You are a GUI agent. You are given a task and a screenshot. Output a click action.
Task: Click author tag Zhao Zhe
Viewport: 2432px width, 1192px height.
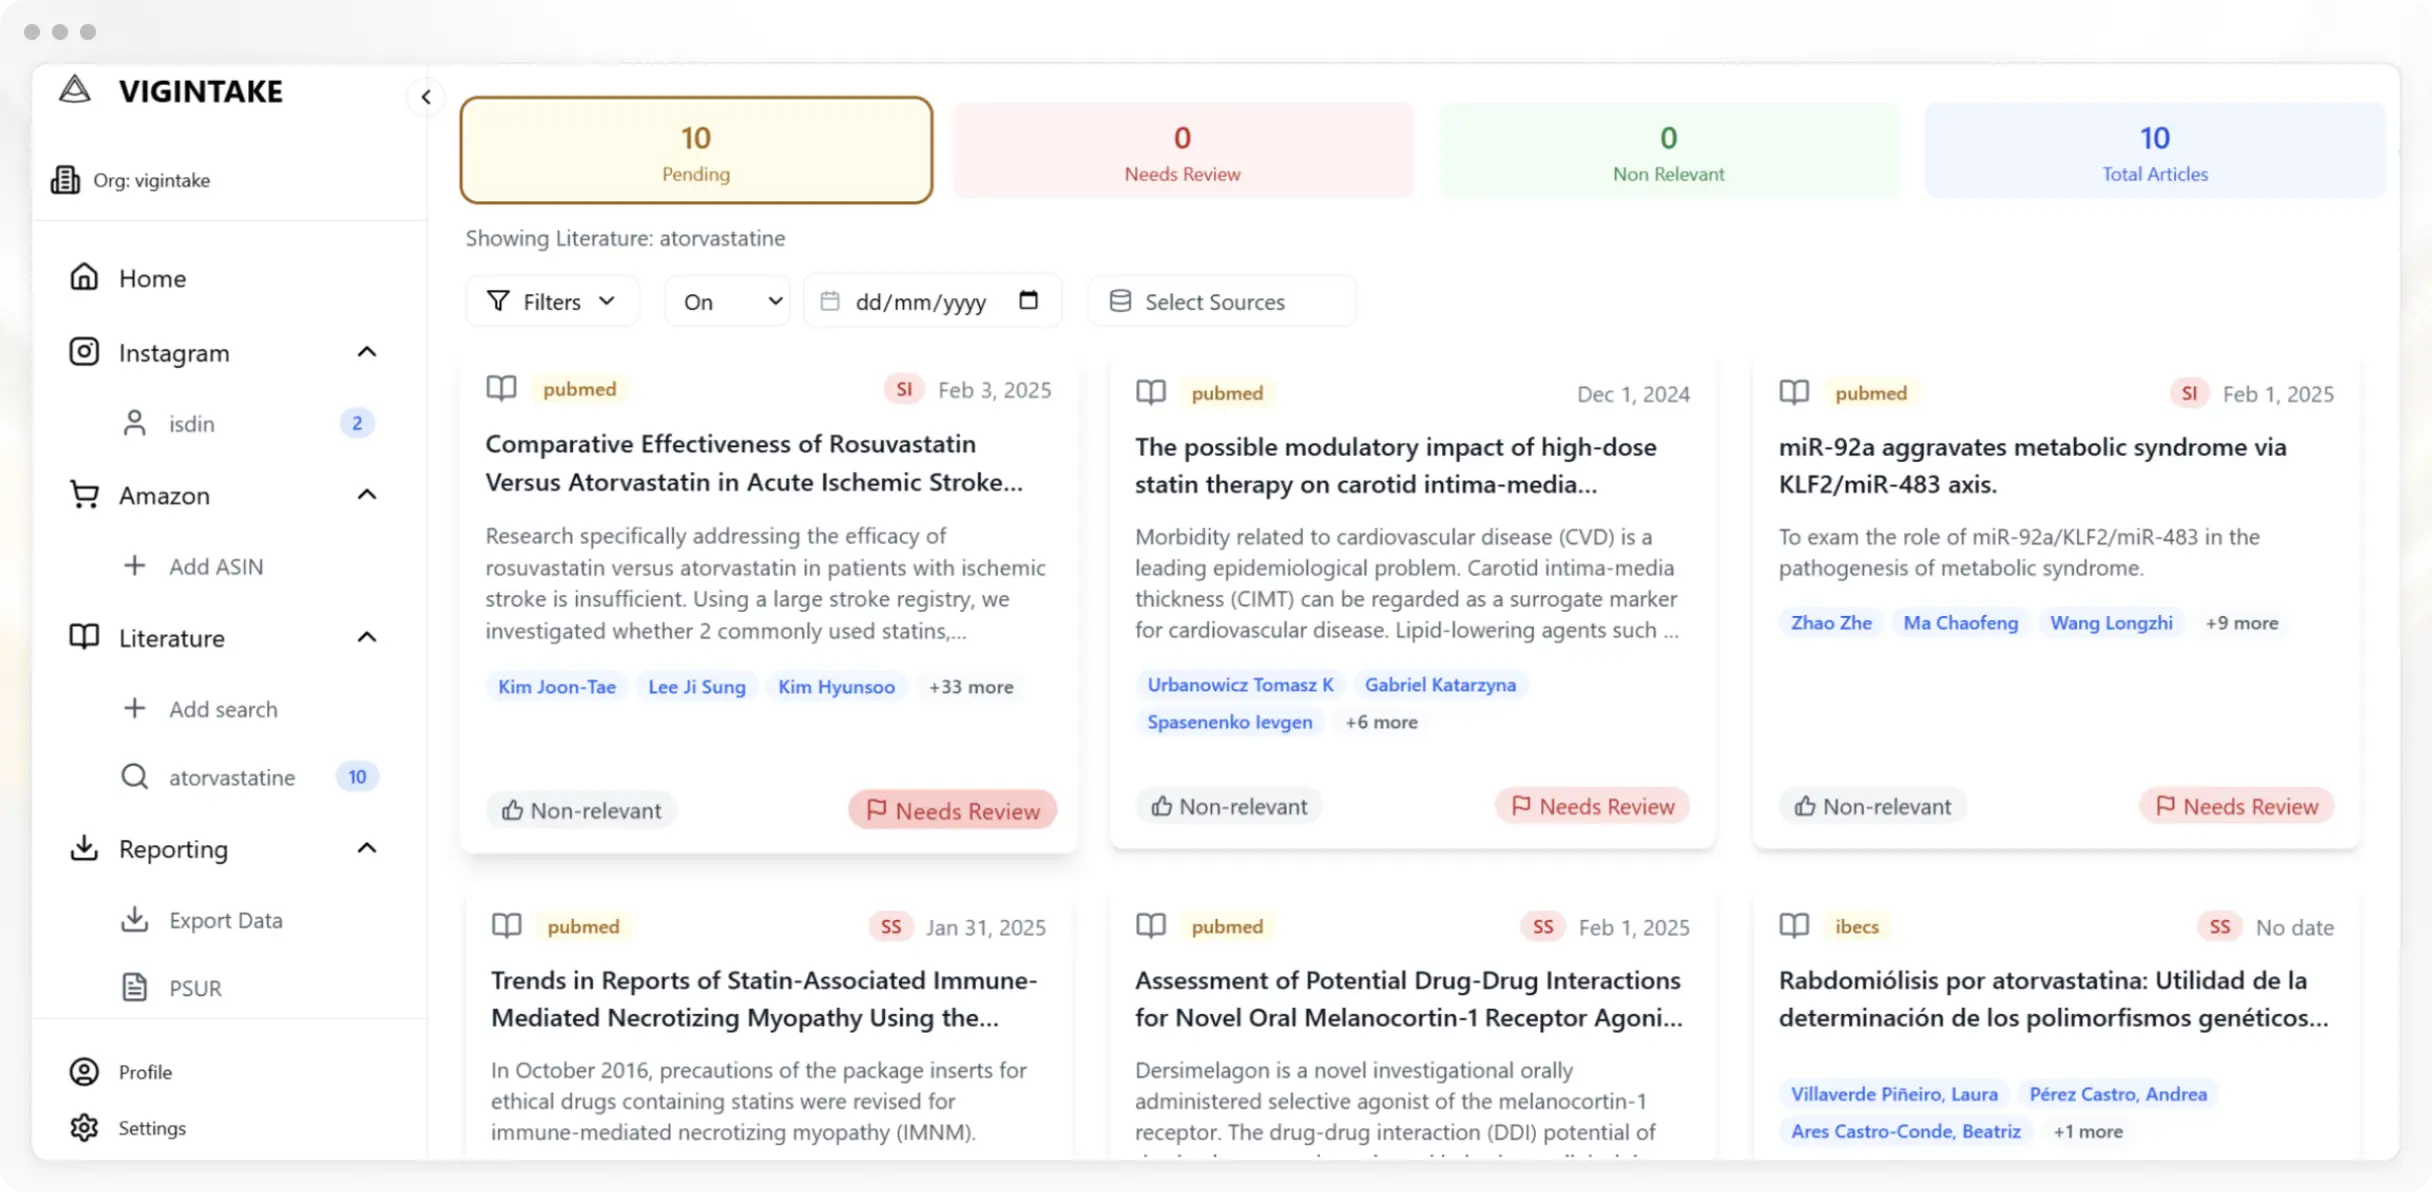tap(1831, 622)
